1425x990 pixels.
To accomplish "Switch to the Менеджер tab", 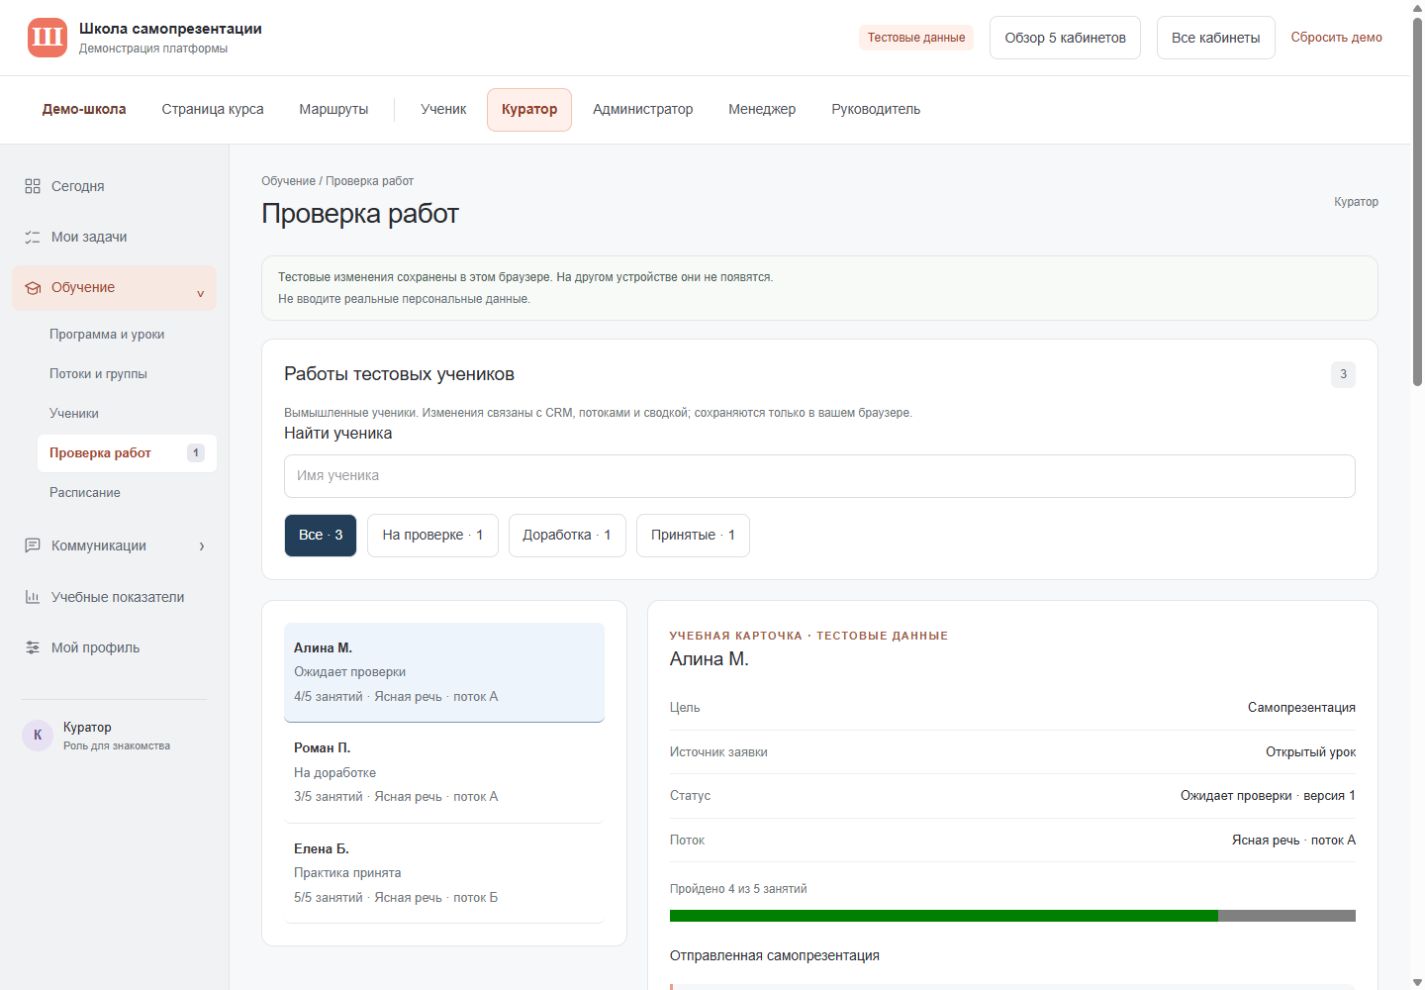I will pyautogui.click(x=762, y=109).
